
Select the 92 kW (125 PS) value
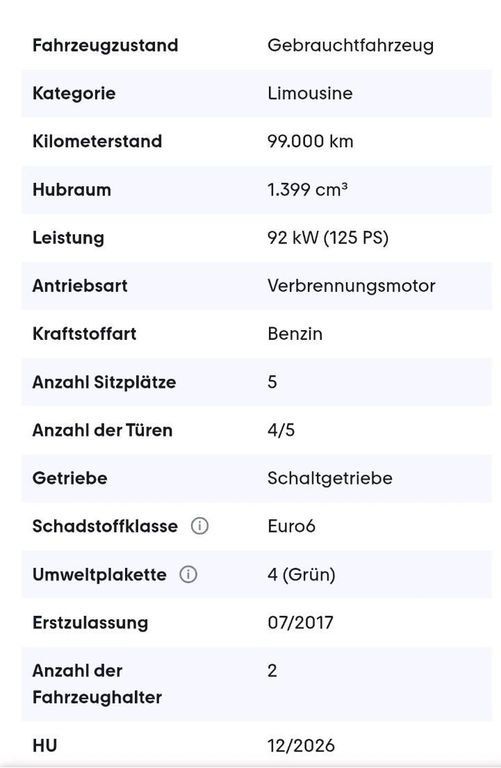click(x=328, y=238)
